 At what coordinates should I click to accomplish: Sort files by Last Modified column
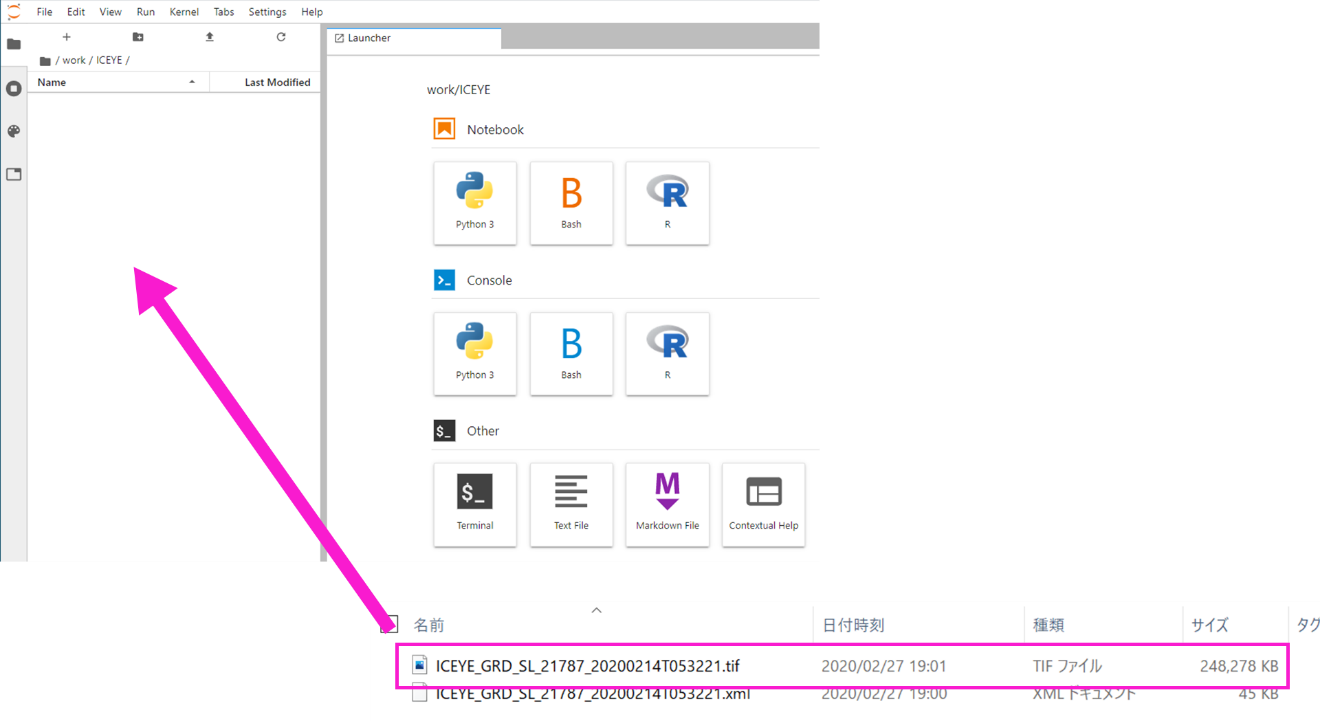coord(266,82)
